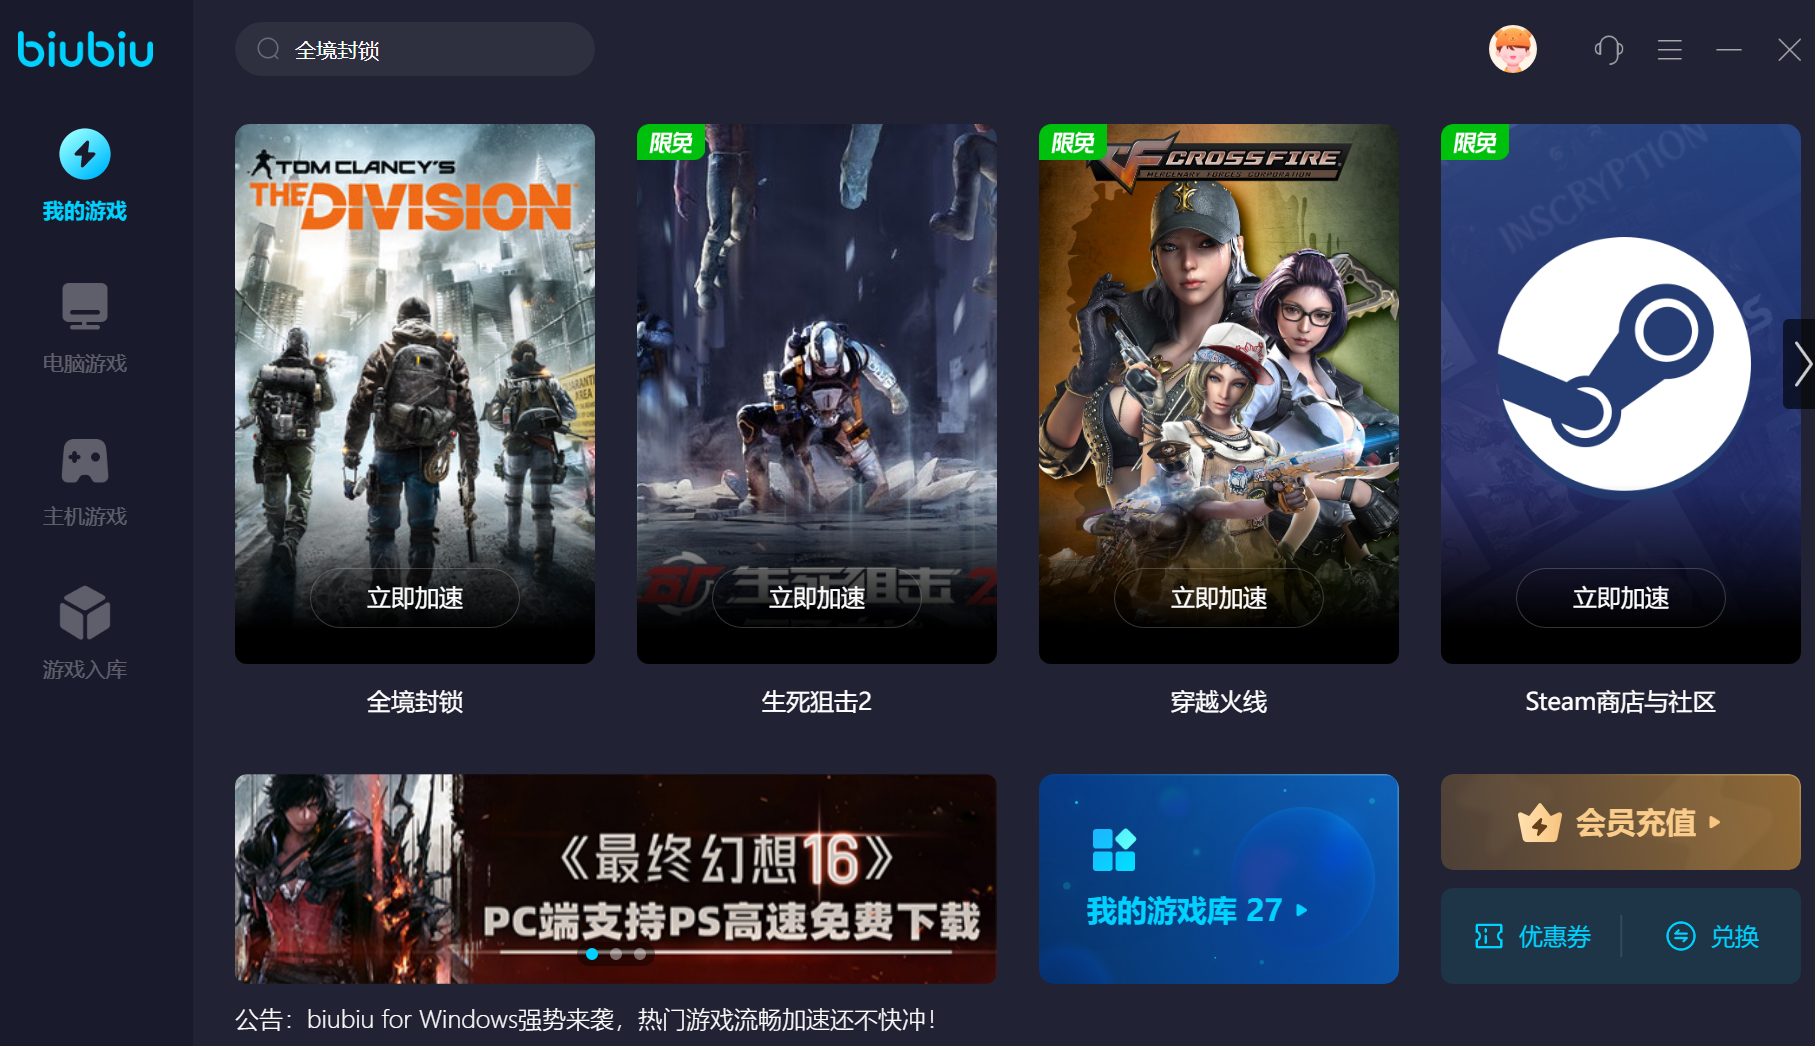
Task: Expand 我的游戏库 27 panel
Action: coord(1218,879)
